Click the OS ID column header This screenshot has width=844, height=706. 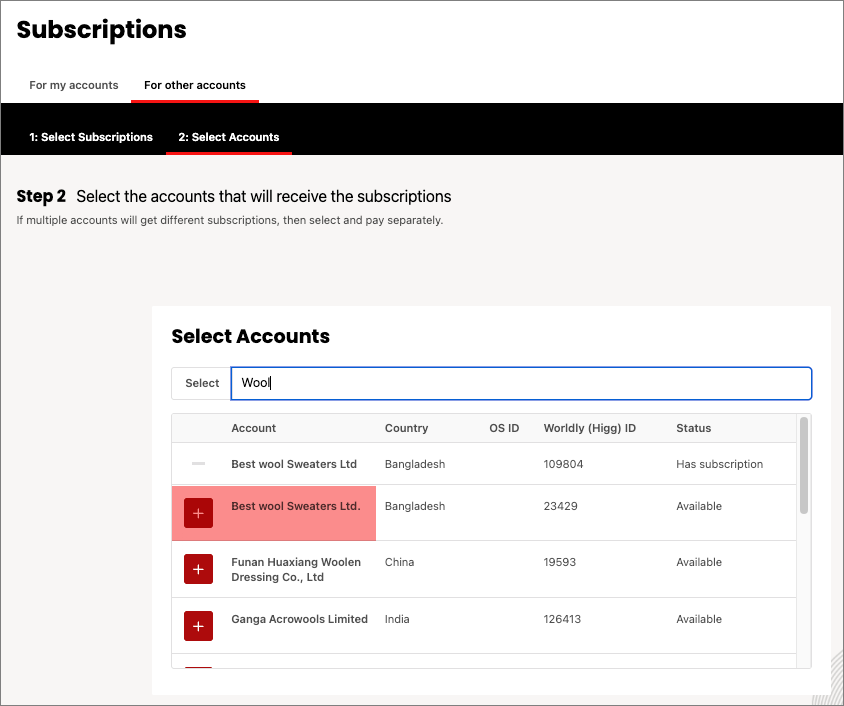click(504, 428)
